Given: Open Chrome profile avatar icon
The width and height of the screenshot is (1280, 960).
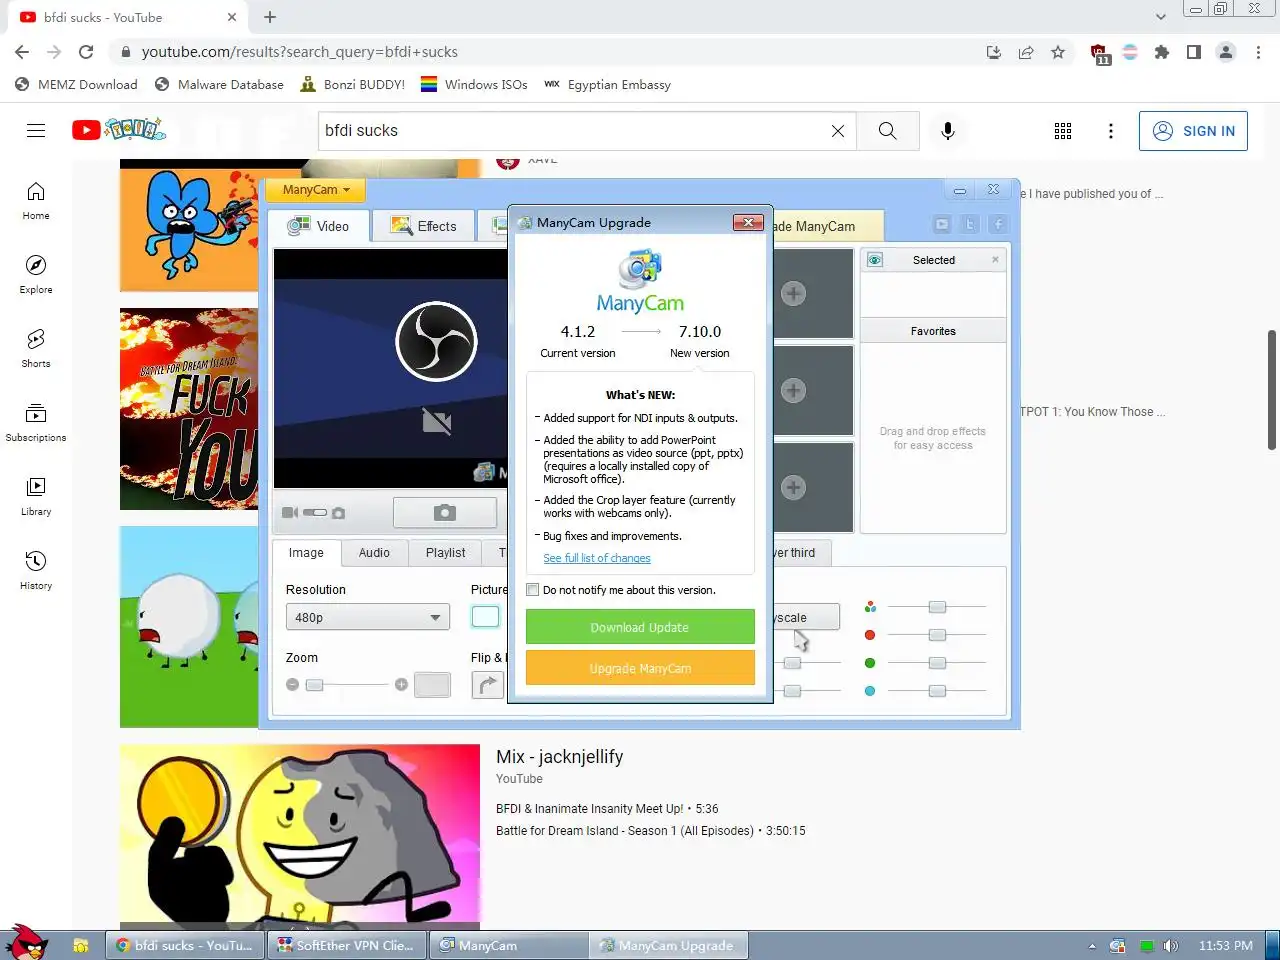Looking at the screenshot, I should 1226,52.
